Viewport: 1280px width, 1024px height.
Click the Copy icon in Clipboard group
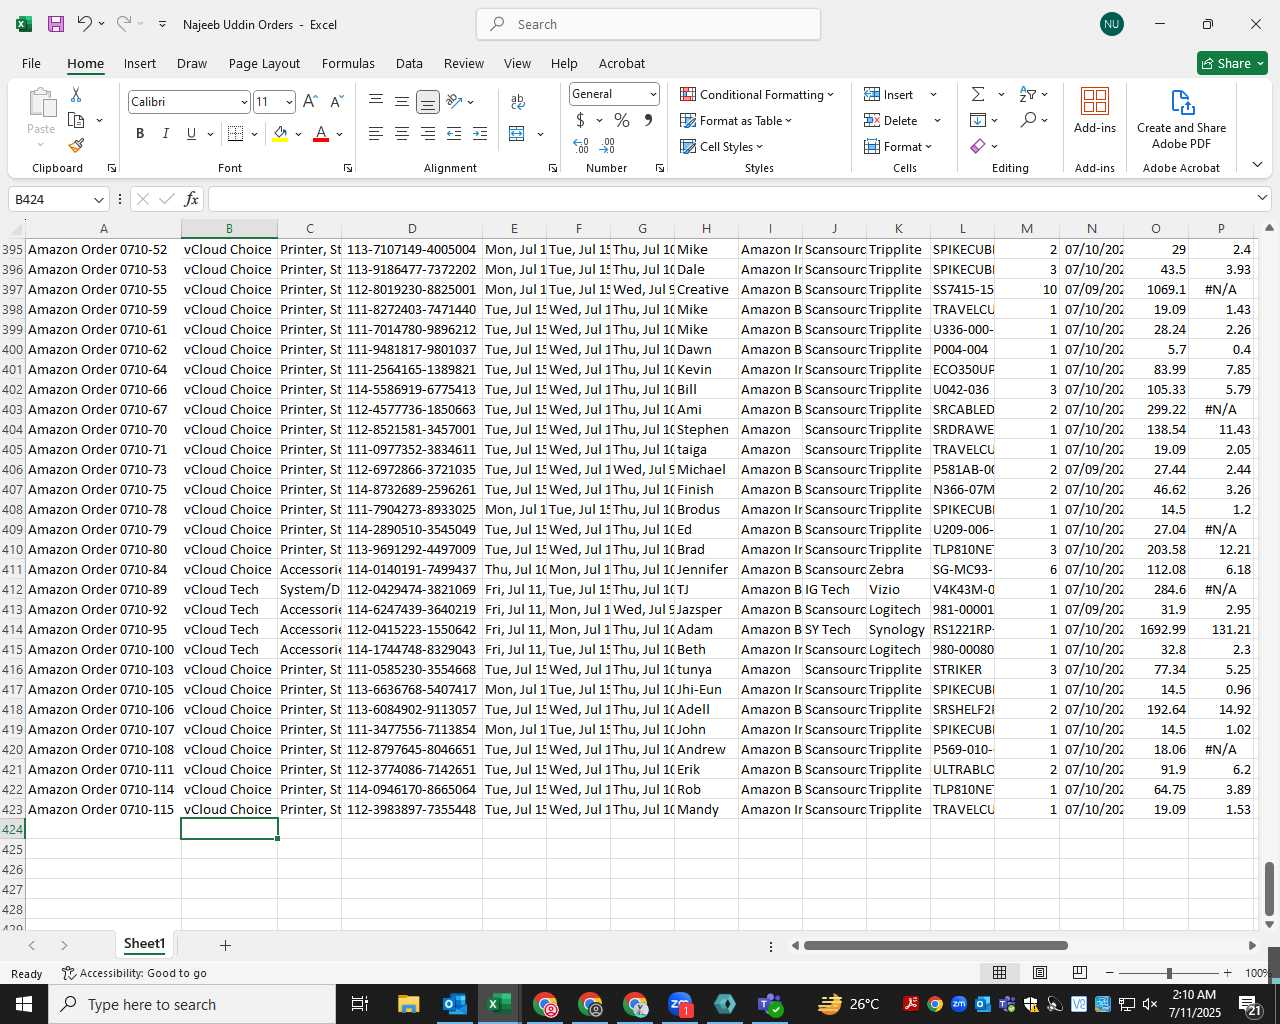76,120
